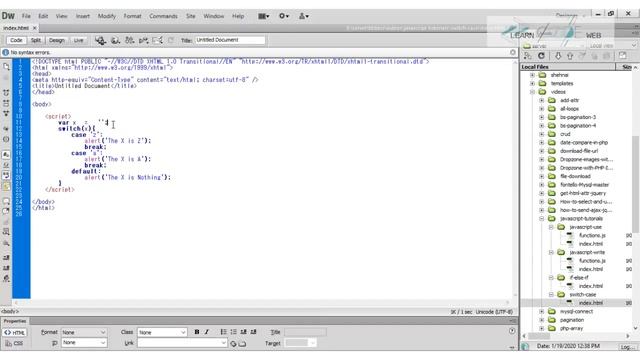Collapse the videos folder
640x360 pixels.
coord(532,92)
